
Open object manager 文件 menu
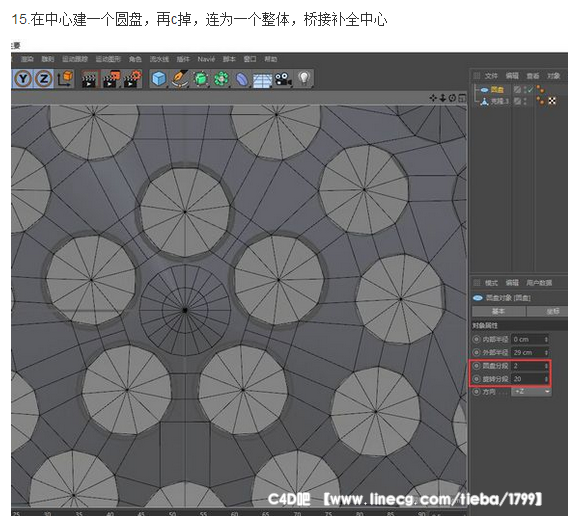tap(491, 76)
